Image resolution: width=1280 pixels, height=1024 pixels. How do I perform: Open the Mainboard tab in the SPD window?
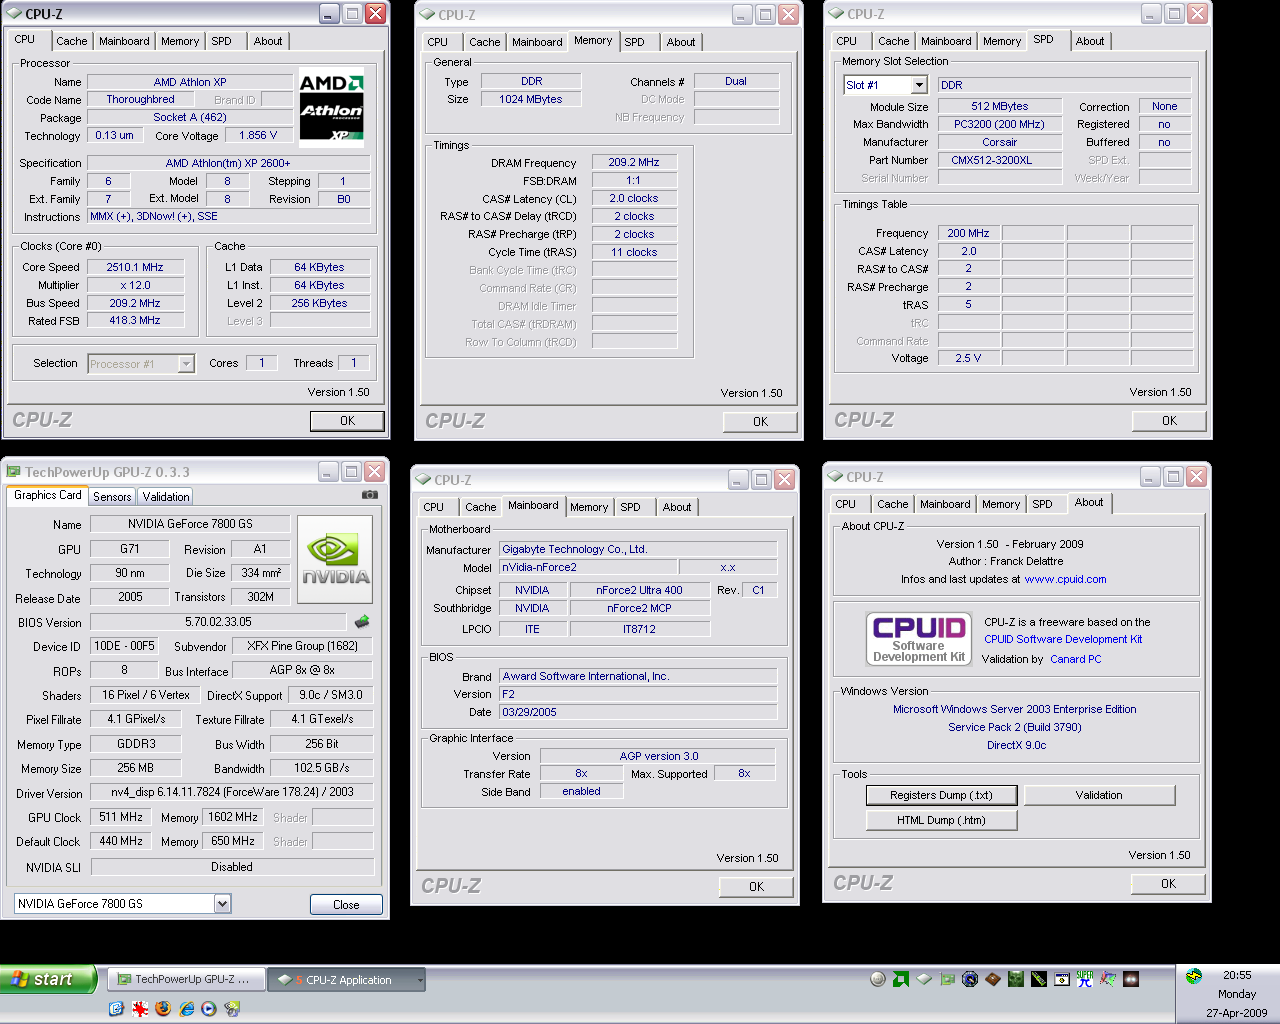click(946, 41)
